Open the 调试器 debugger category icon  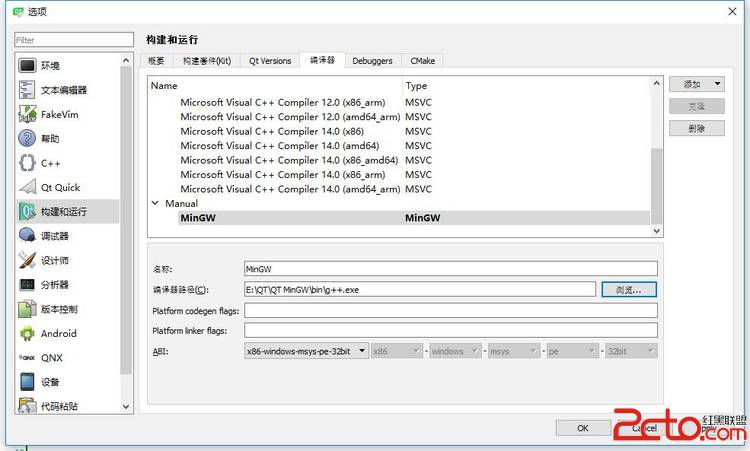point(27,236)
